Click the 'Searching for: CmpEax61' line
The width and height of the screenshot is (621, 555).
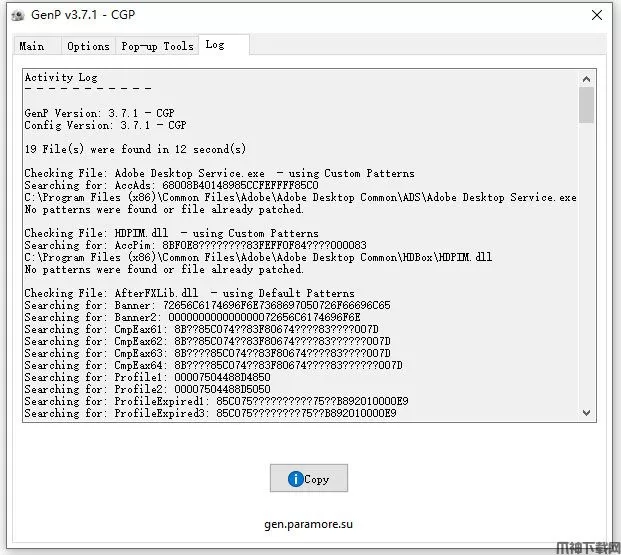coord(202,329)
